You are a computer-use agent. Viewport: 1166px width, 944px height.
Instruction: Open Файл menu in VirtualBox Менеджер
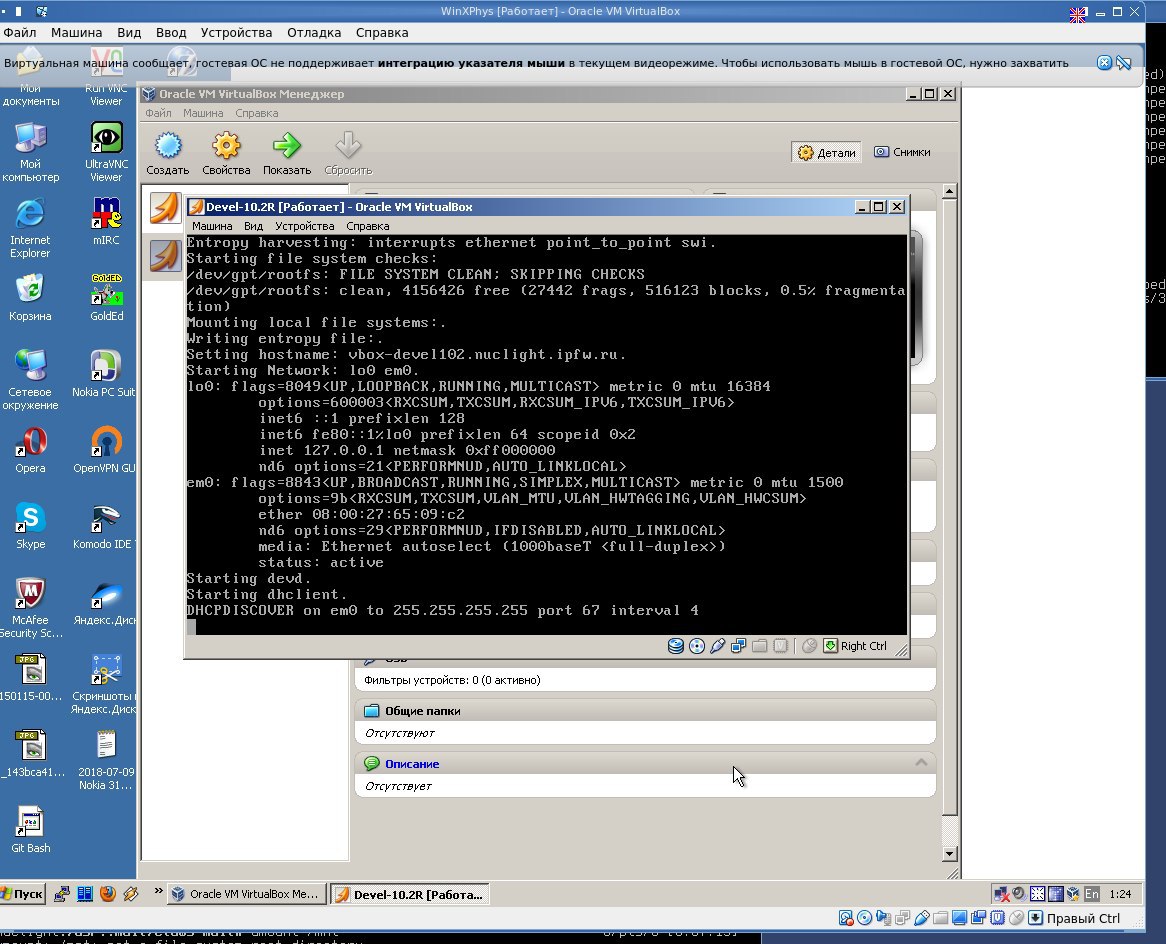158,113
